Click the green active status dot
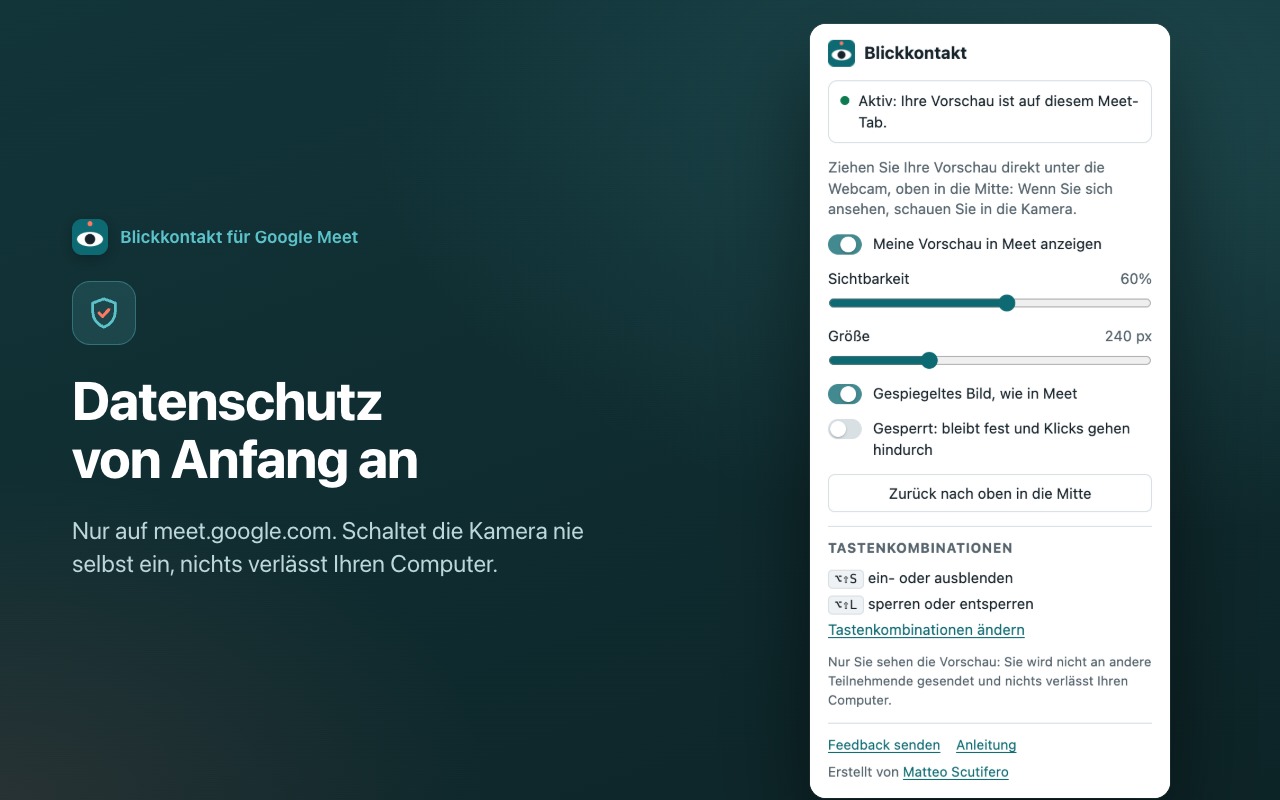Image resolution: width=1280 pixels, height=800 pixels. (x=845, y=101)
